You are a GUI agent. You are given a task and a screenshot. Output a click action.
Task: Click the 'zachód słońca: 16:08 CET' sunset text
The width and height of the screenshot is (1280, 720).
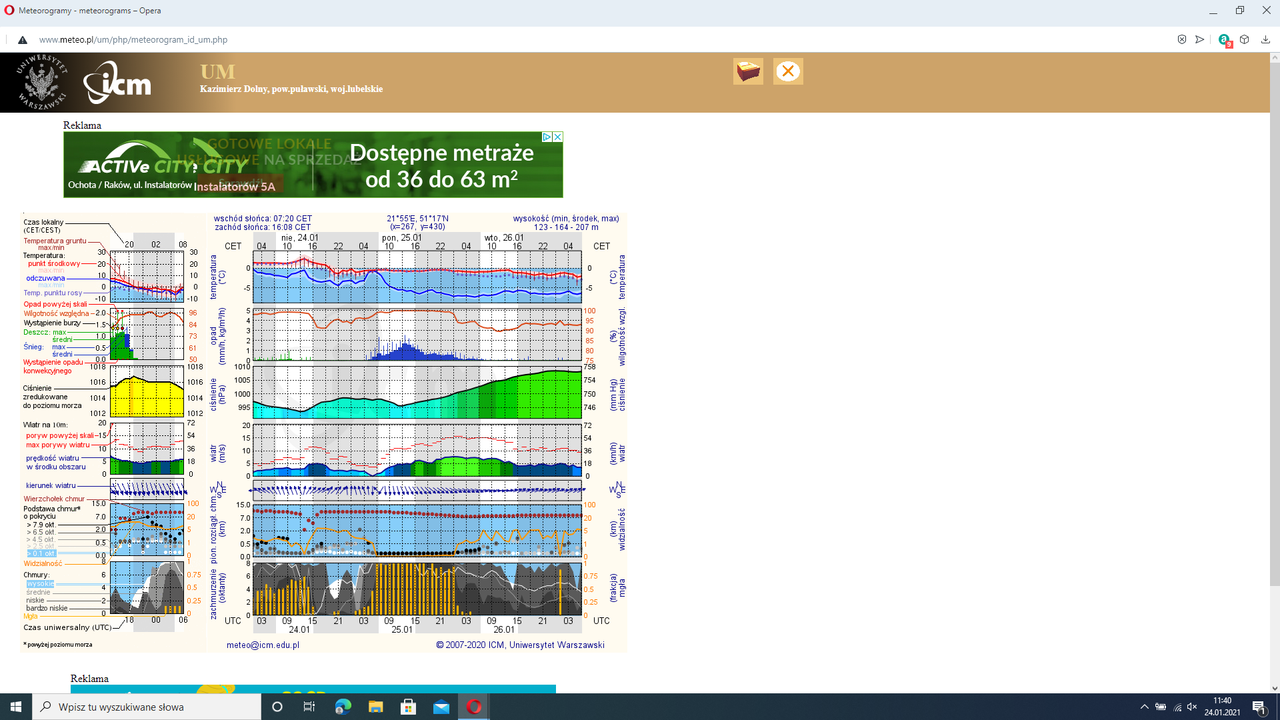coord(263,227)
